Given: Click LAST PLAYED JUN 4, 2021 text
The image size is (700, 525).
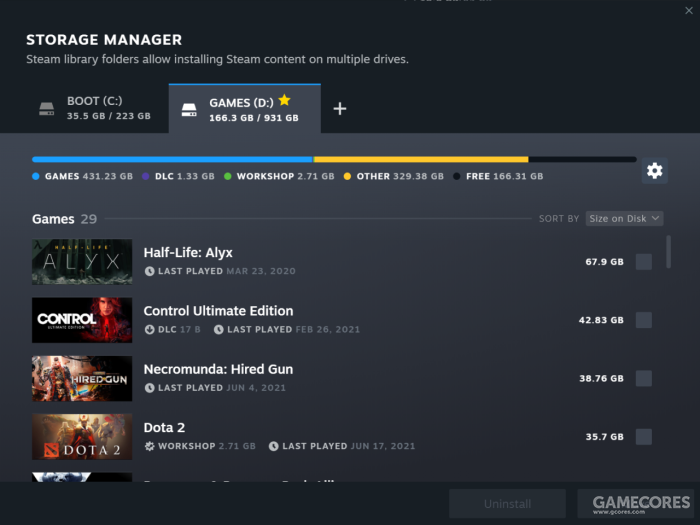Looking at the screenshot, I should click(222, 388).
